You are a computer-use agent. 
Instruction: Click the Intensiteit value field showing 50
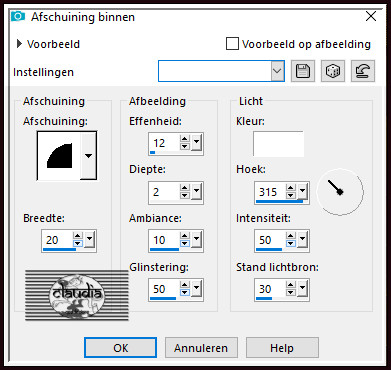click(x=271, y=240)
